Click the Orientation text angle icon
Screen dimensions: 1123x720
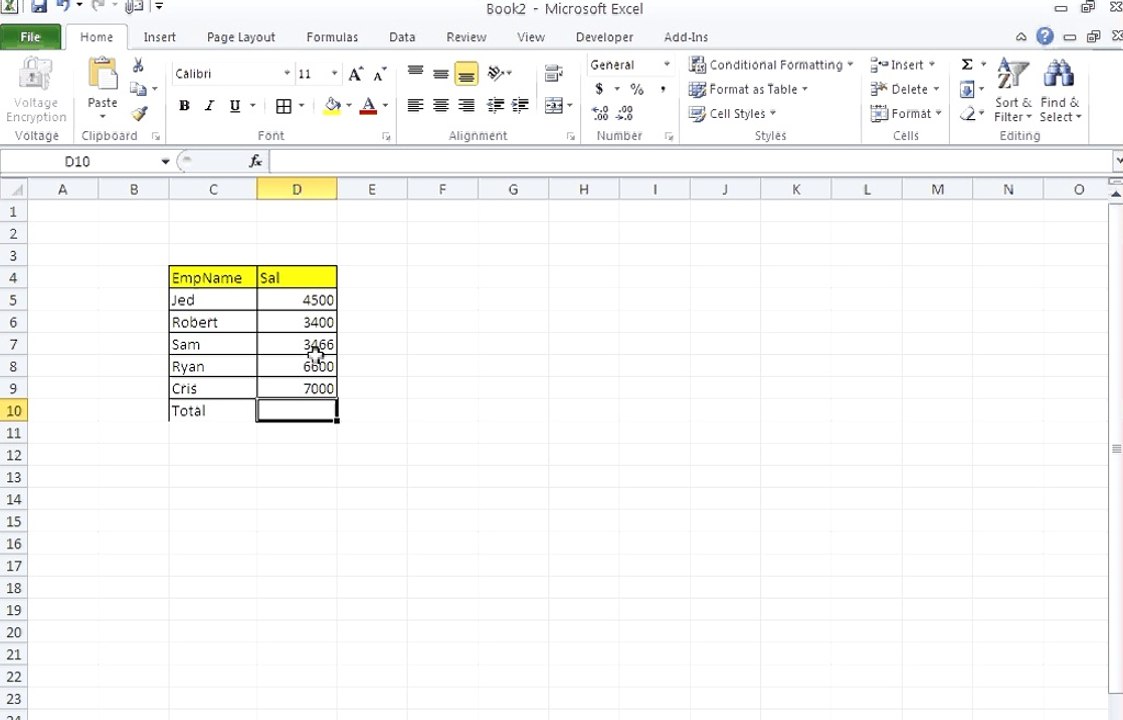(x=496, y=72)
